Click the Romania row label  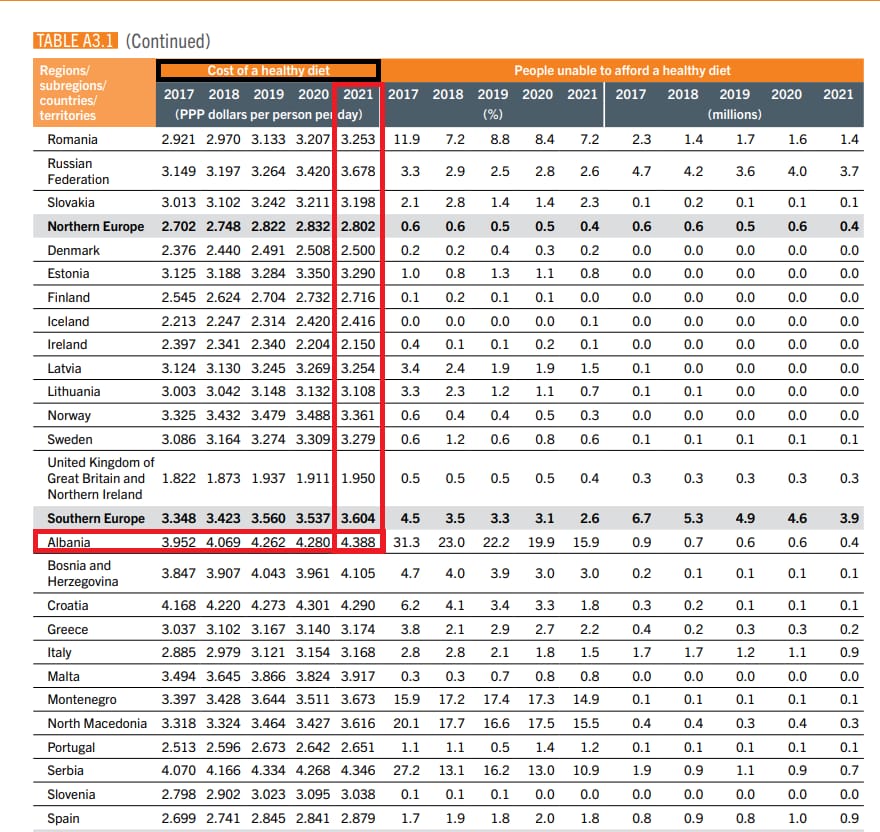click(x=73, y=139)
